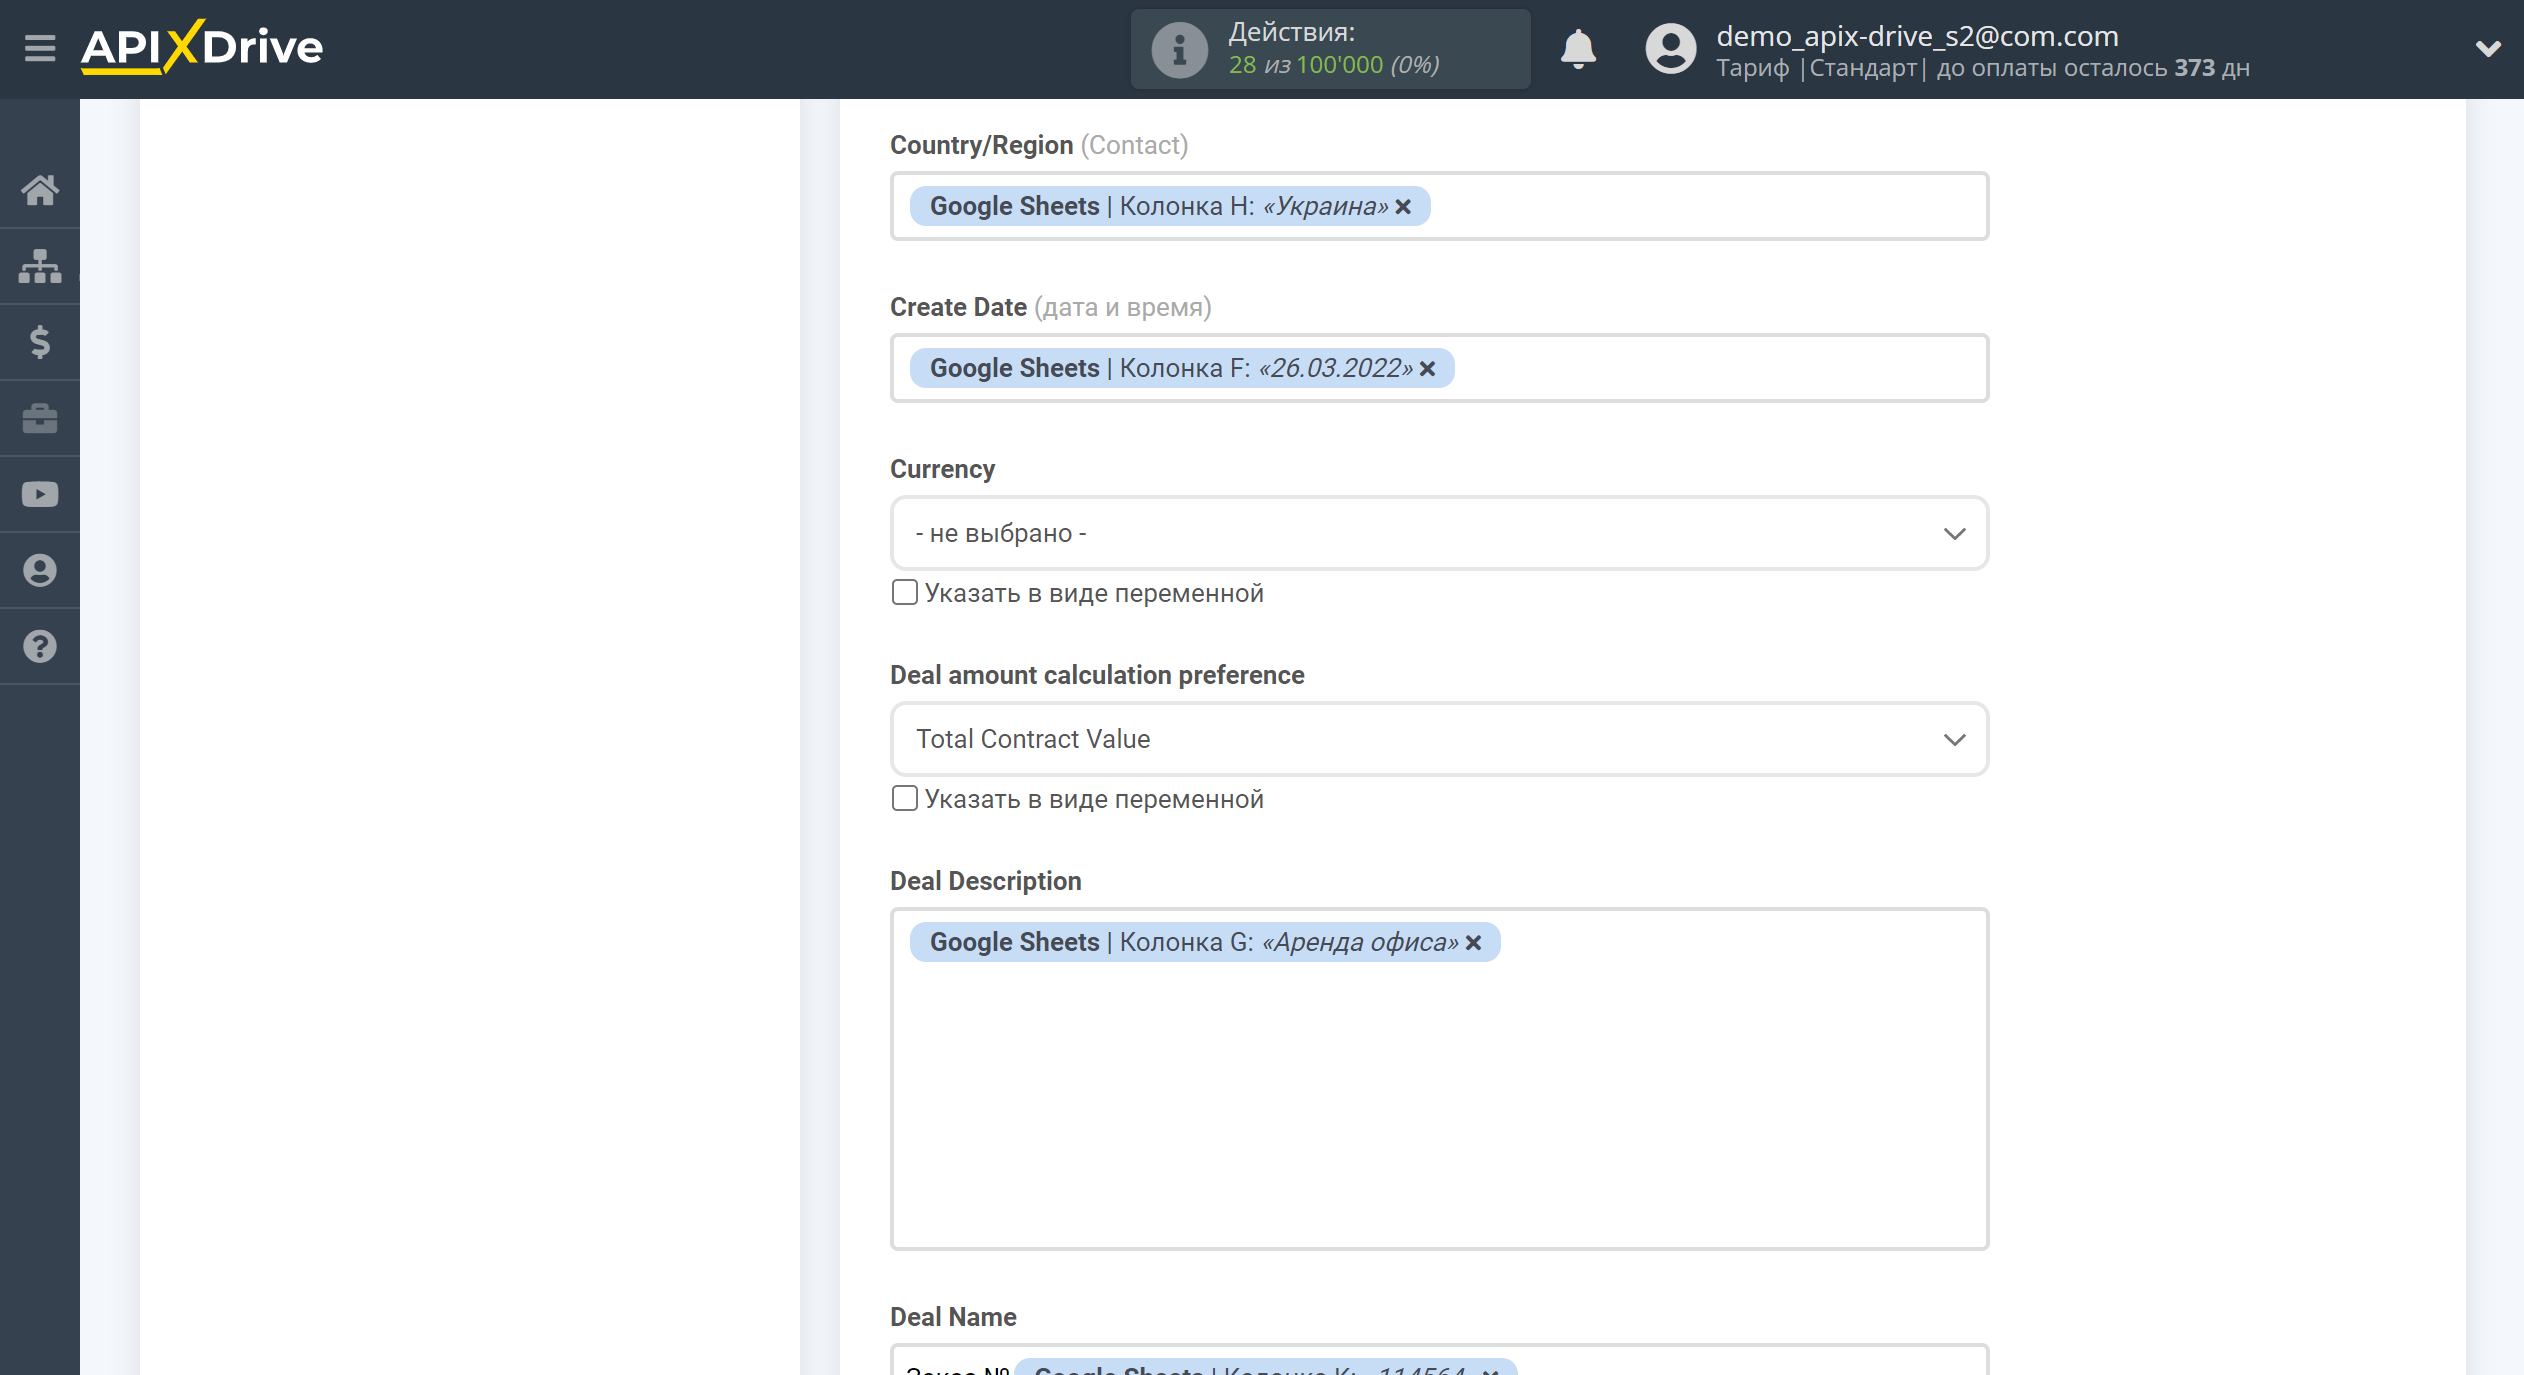Image resolution: width=2524 pixels, height=1375 pixels.
Task: Open the hamburger menu
Action: point(40,47)
